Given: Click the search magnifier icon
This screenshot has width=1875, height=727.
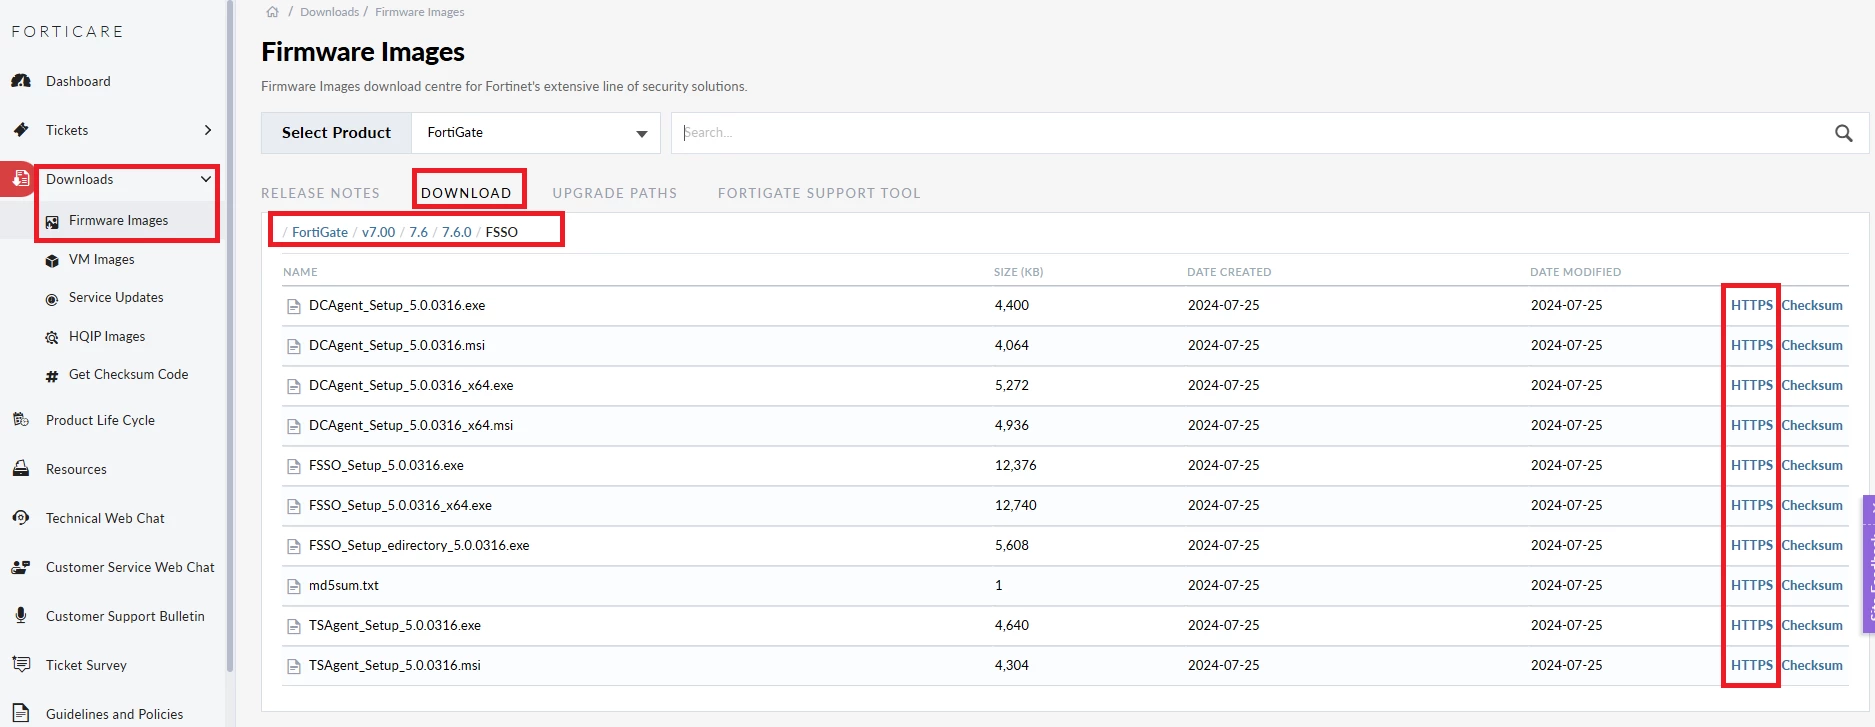Looking at the screenshot, I should tap(1844, 133).
